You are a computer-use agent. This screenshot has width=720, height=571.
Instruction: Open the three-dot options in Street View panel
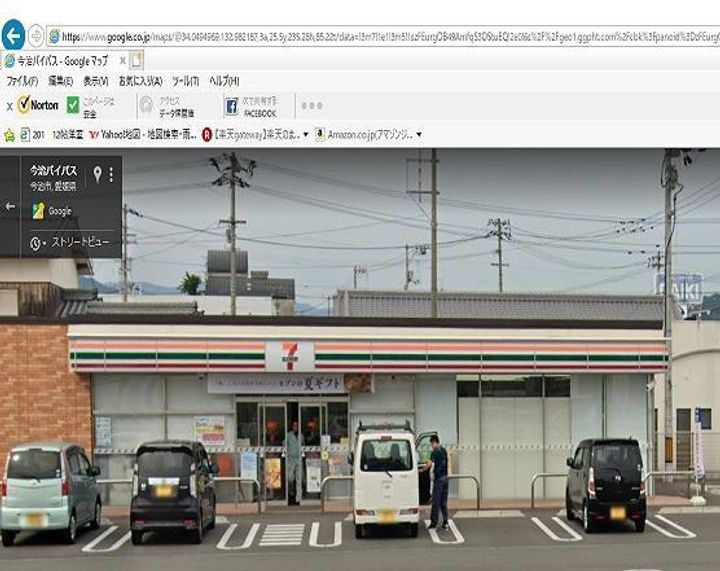[111, 174]
